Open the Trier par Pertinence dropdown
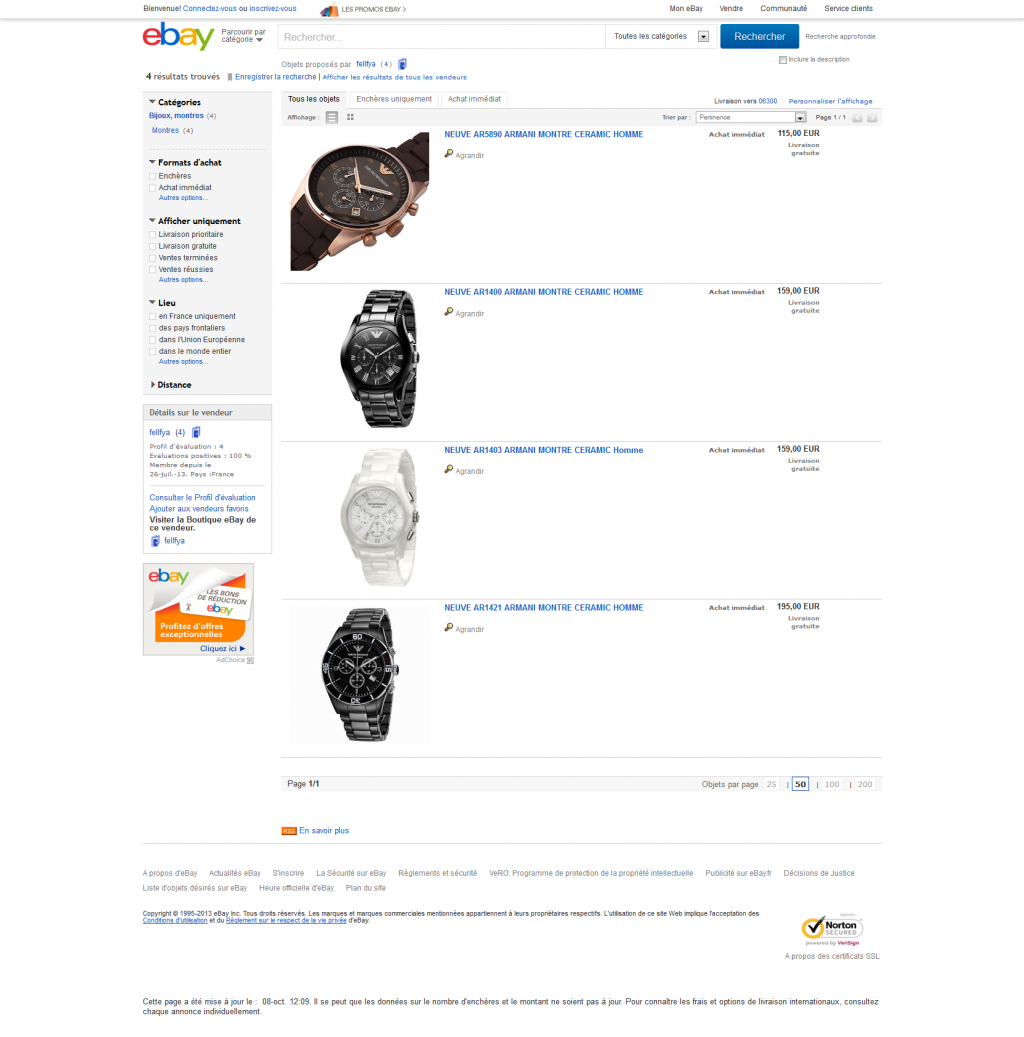Viewport: 1024px width, 1037px height. click(x=751, y=117)
